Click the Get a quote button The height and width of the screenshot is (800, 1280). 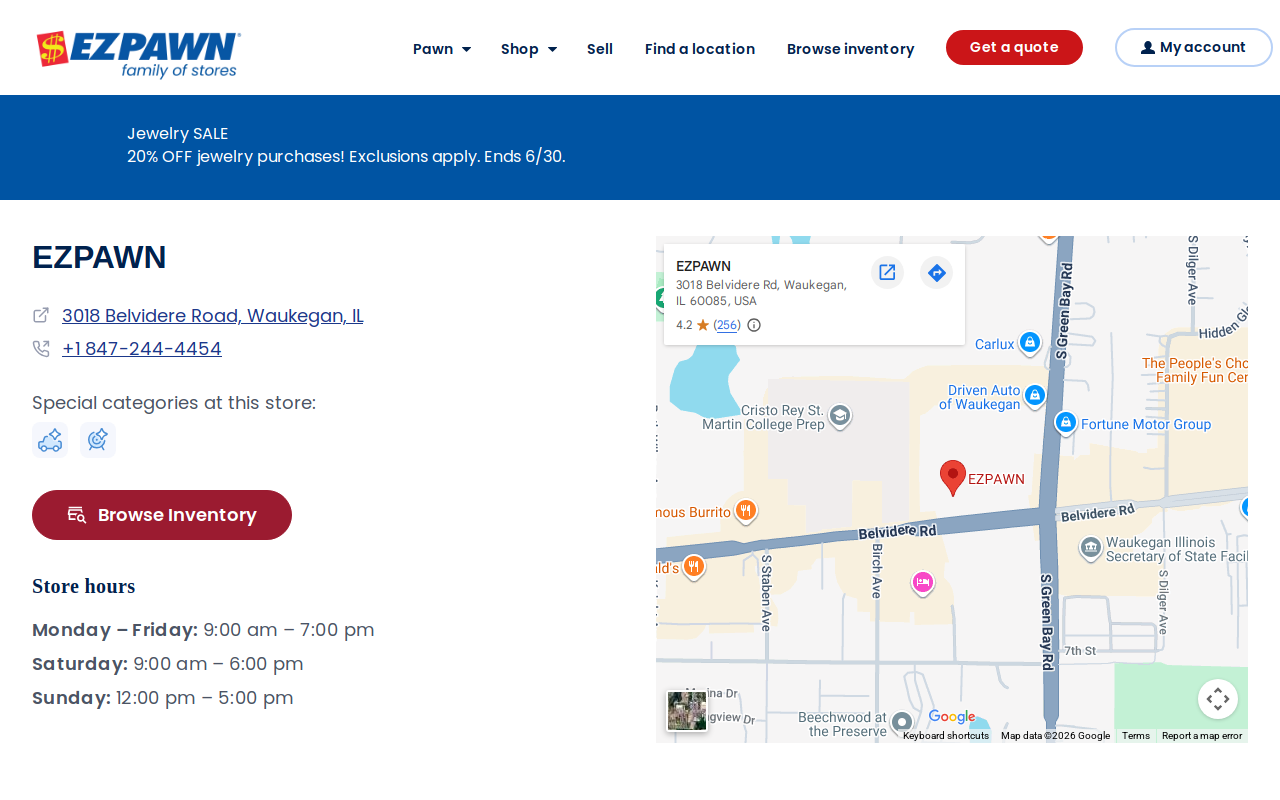1014,48
